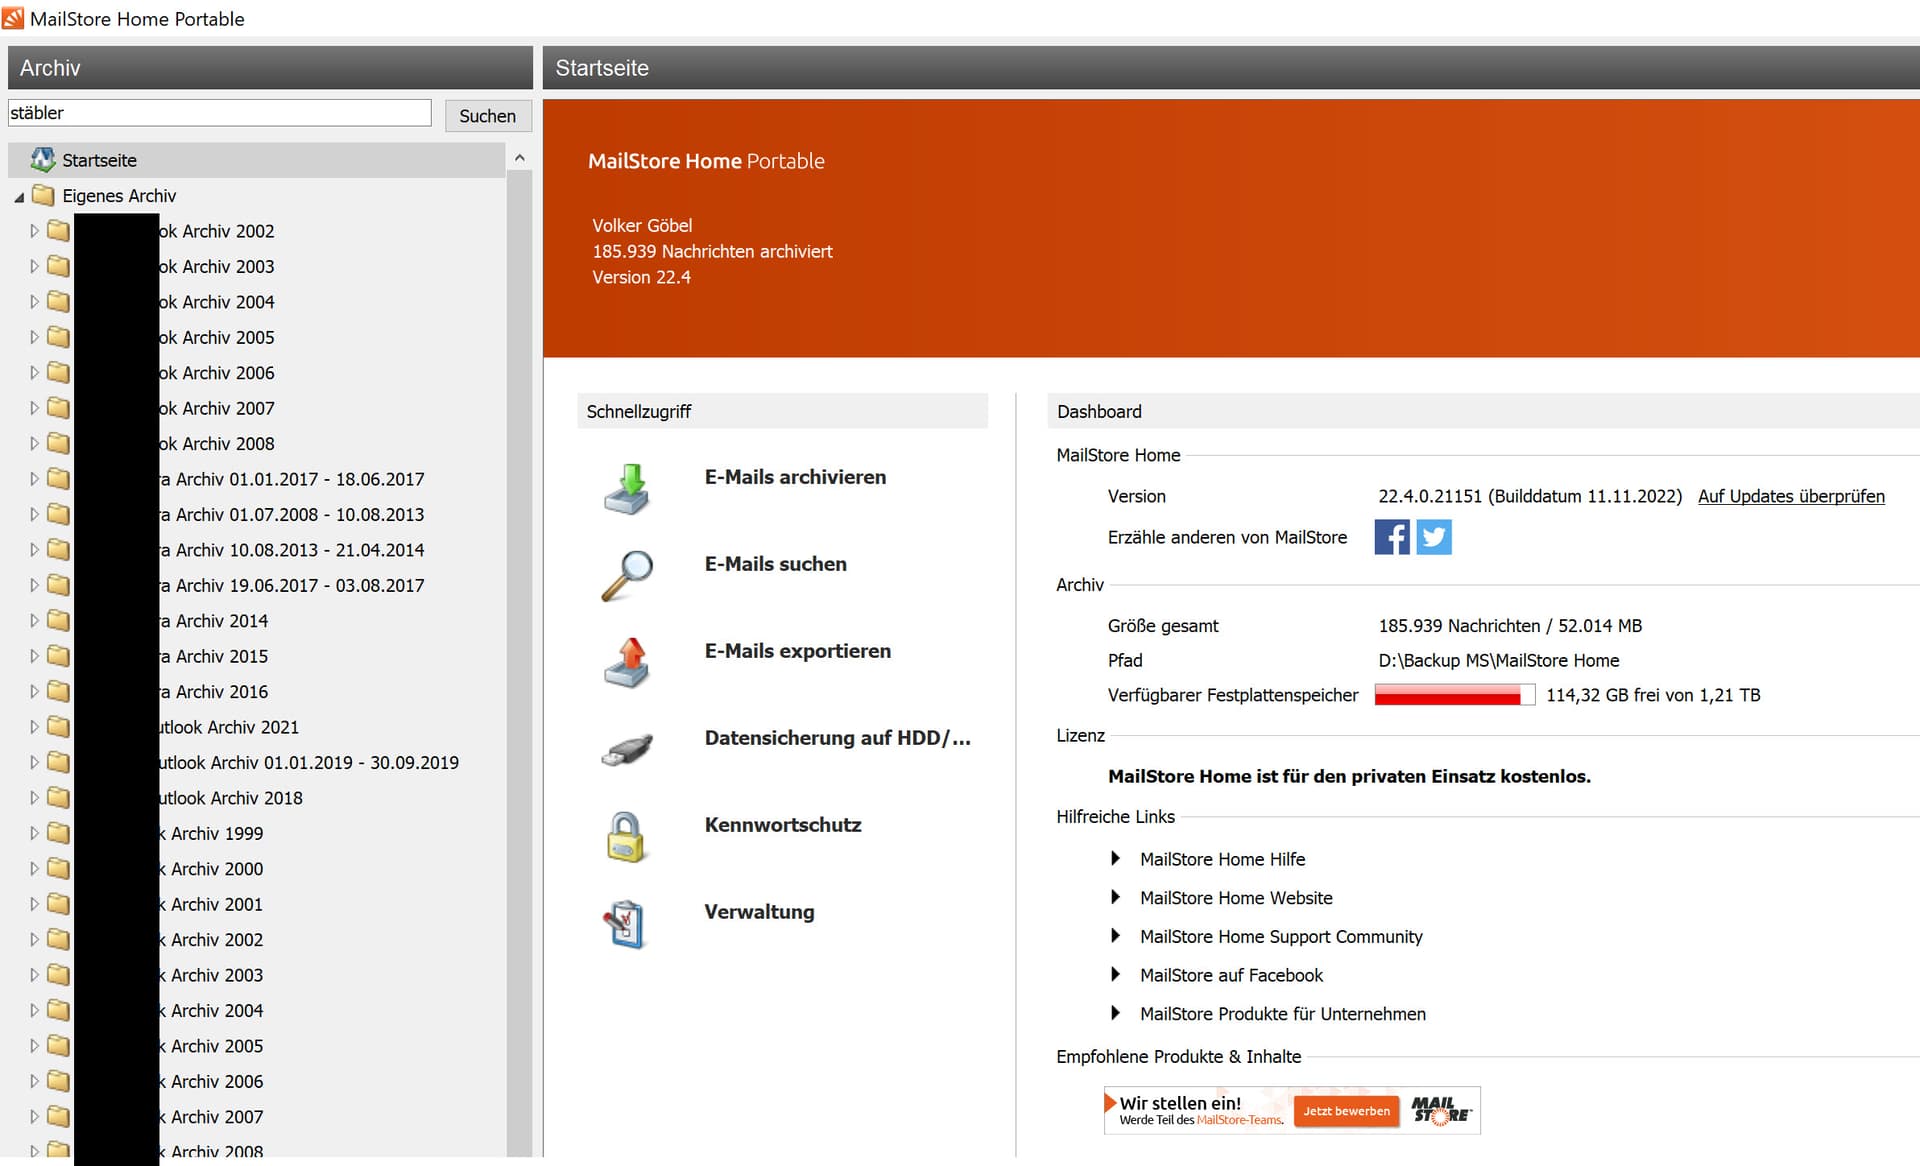Click the Jetzt bewerben banner button

click(1346, 1111)
